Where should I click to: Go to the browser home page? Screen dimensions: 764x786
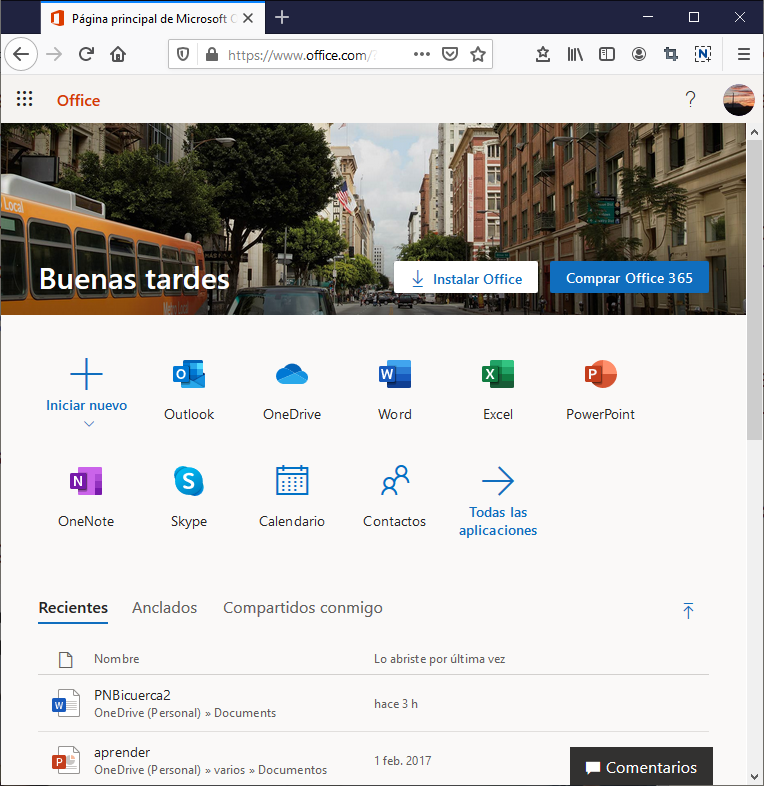118,54
